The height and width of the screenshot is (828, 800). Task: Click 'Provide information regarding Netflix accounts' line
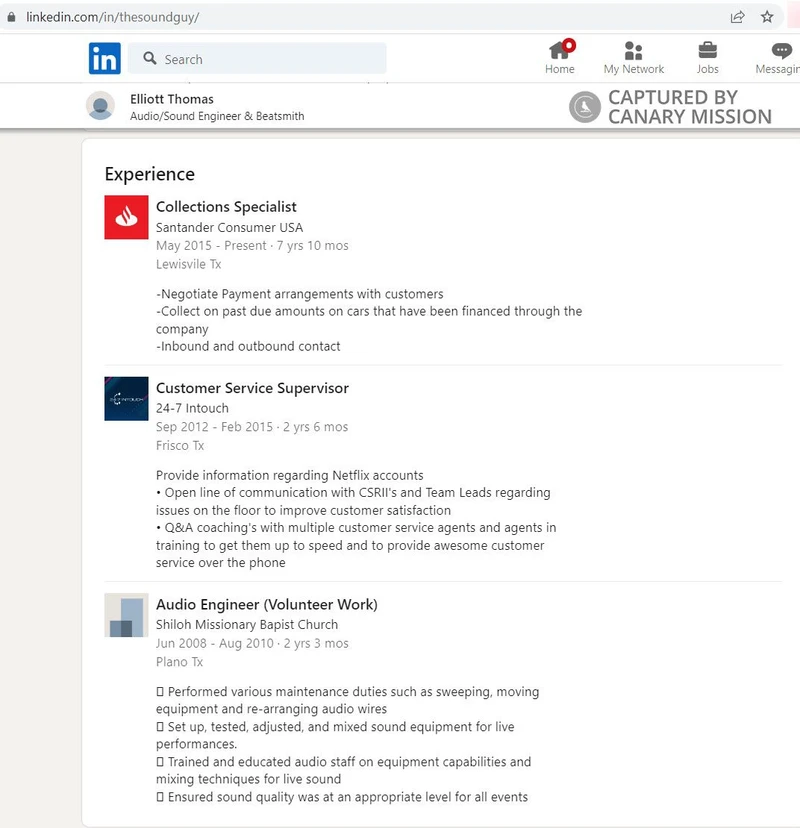(289, 475)
